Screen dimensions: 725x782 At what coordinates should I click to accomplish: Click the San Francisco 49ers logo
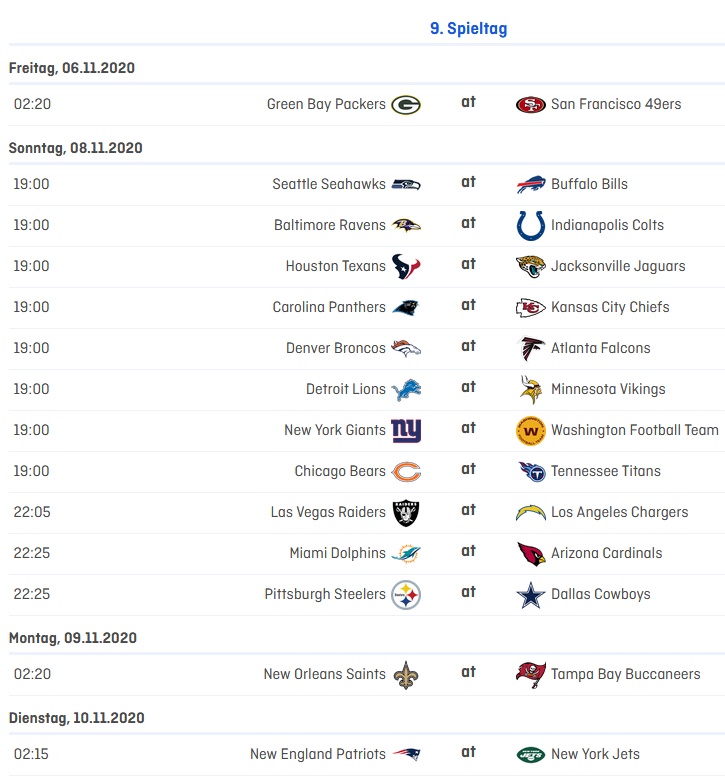(531, 105)
